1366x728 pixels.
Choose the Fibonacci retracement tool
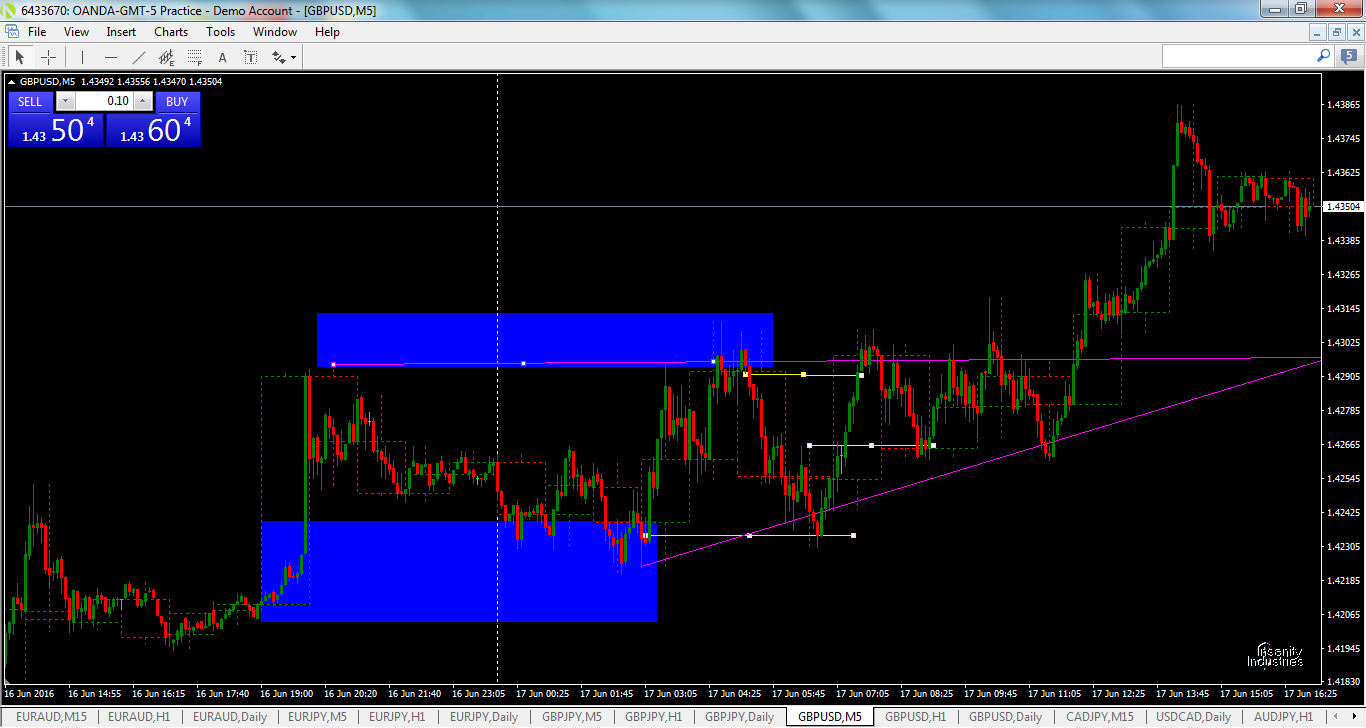click(193, 56)
